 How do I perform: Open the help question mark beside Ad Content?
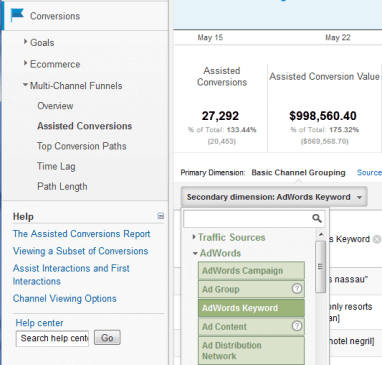297,326
